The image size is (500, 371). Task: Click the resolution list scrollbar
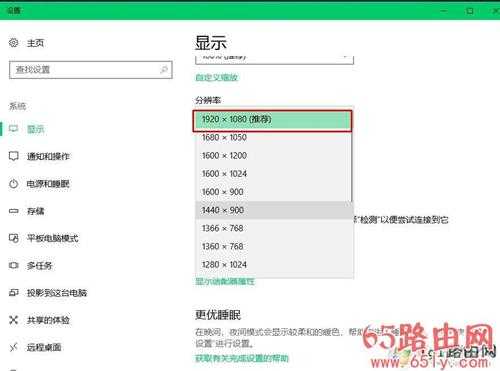tap(352, 167)
